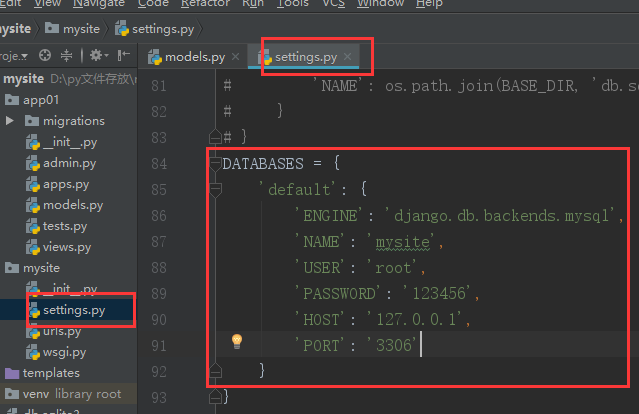Image resolution: width=639 pixels, height=414 pixels.
Task: Open the Navigate menu
Action: click(99, 3)
